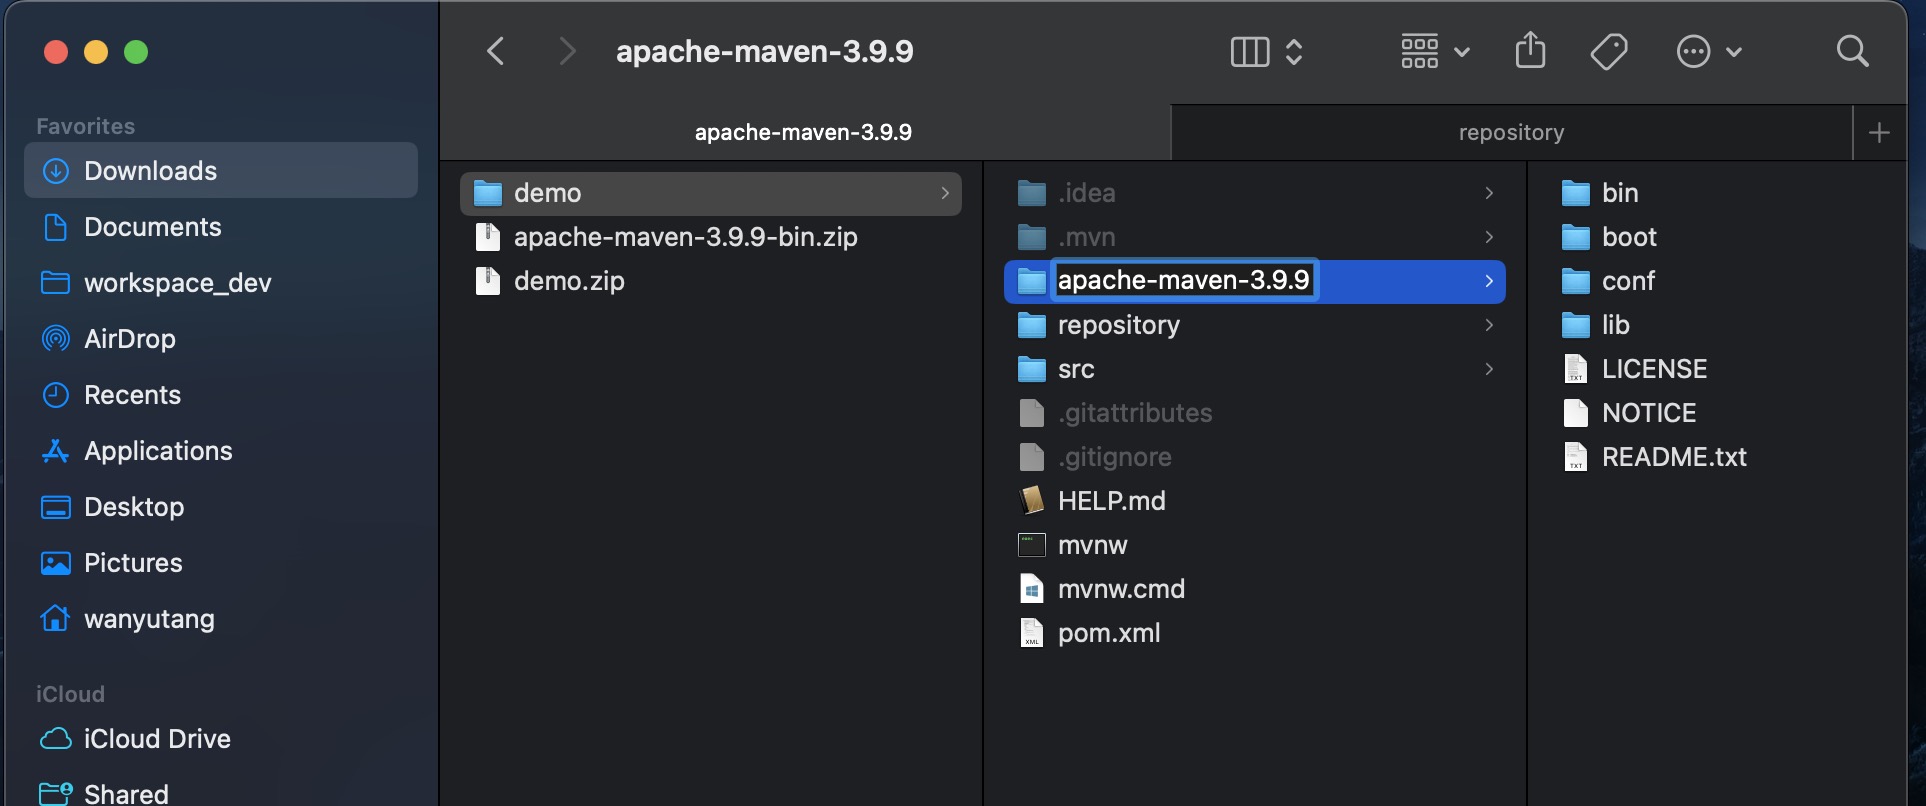1926x806 pixels.
Task: Open workspace_dev in the sidebar
Action: [x=221, y=283]
